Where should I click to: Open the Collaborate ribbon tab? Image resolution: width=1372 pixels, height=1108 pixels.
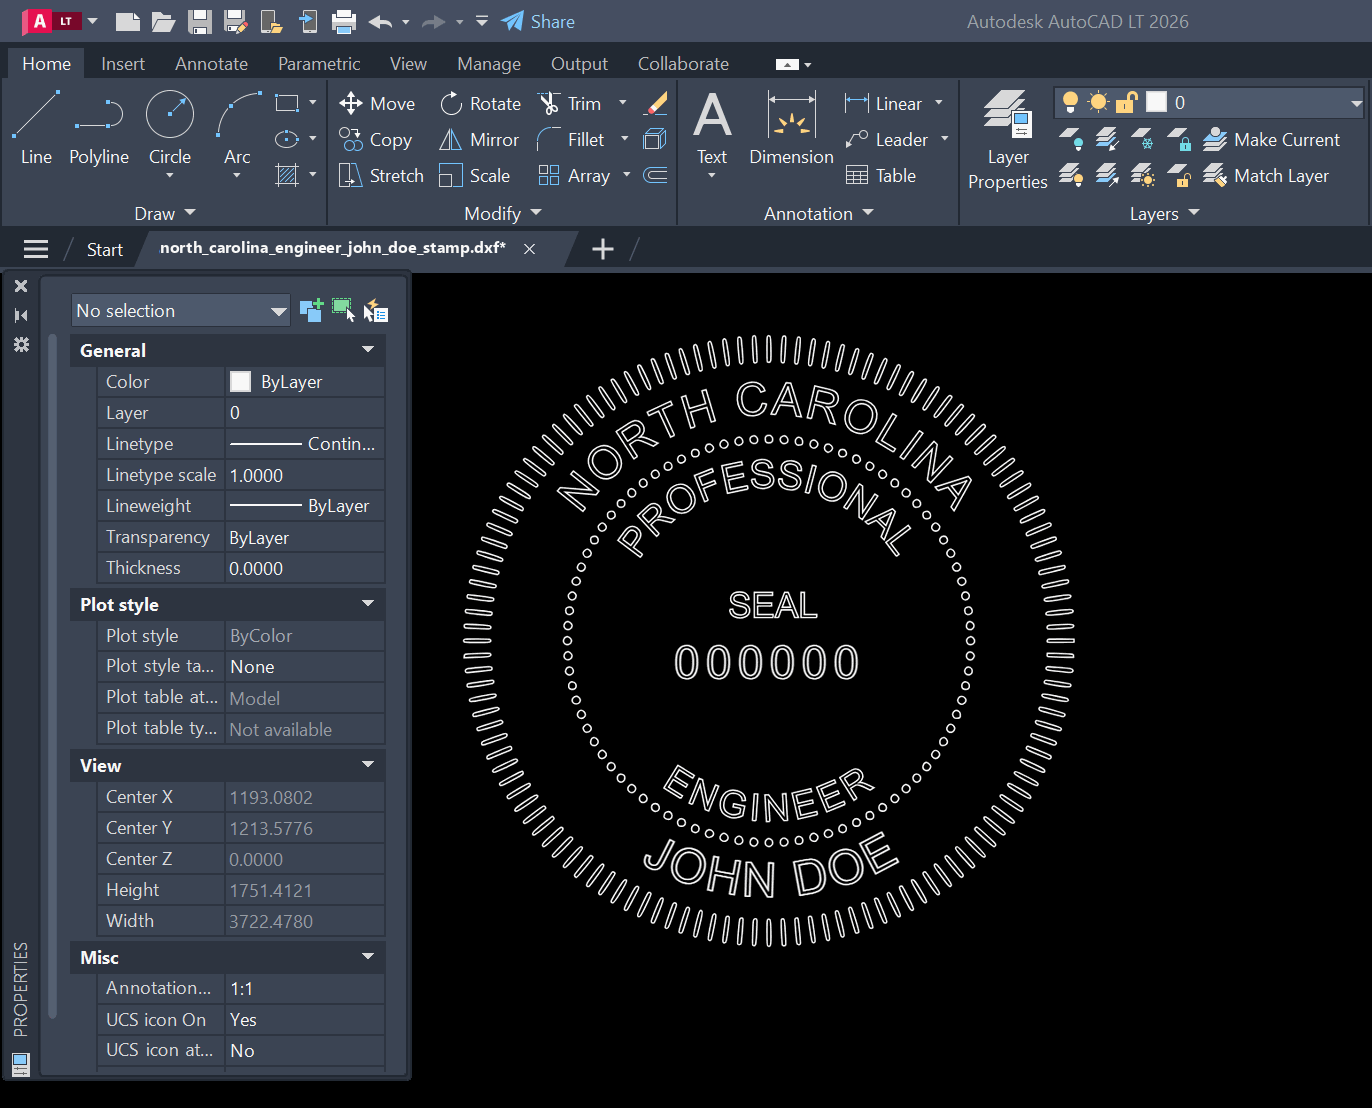click(683, 64)
